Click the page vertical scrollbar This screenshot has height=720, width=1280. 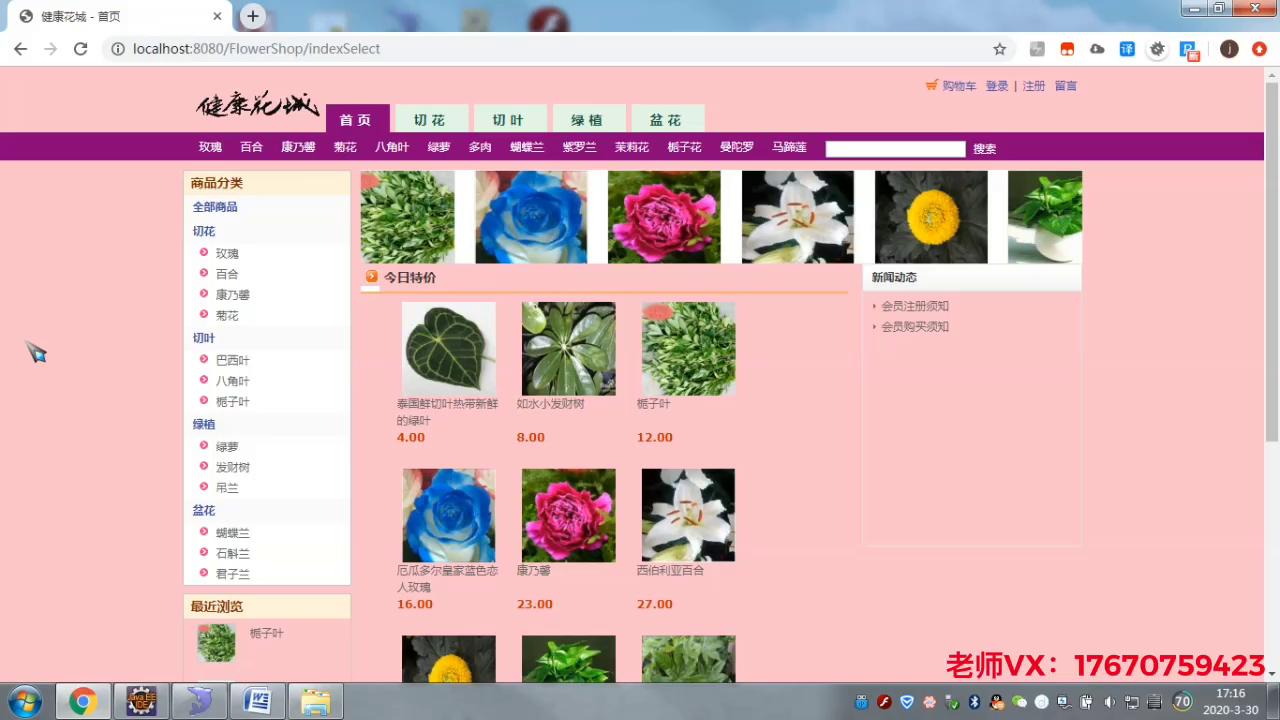coord(1271,260)
